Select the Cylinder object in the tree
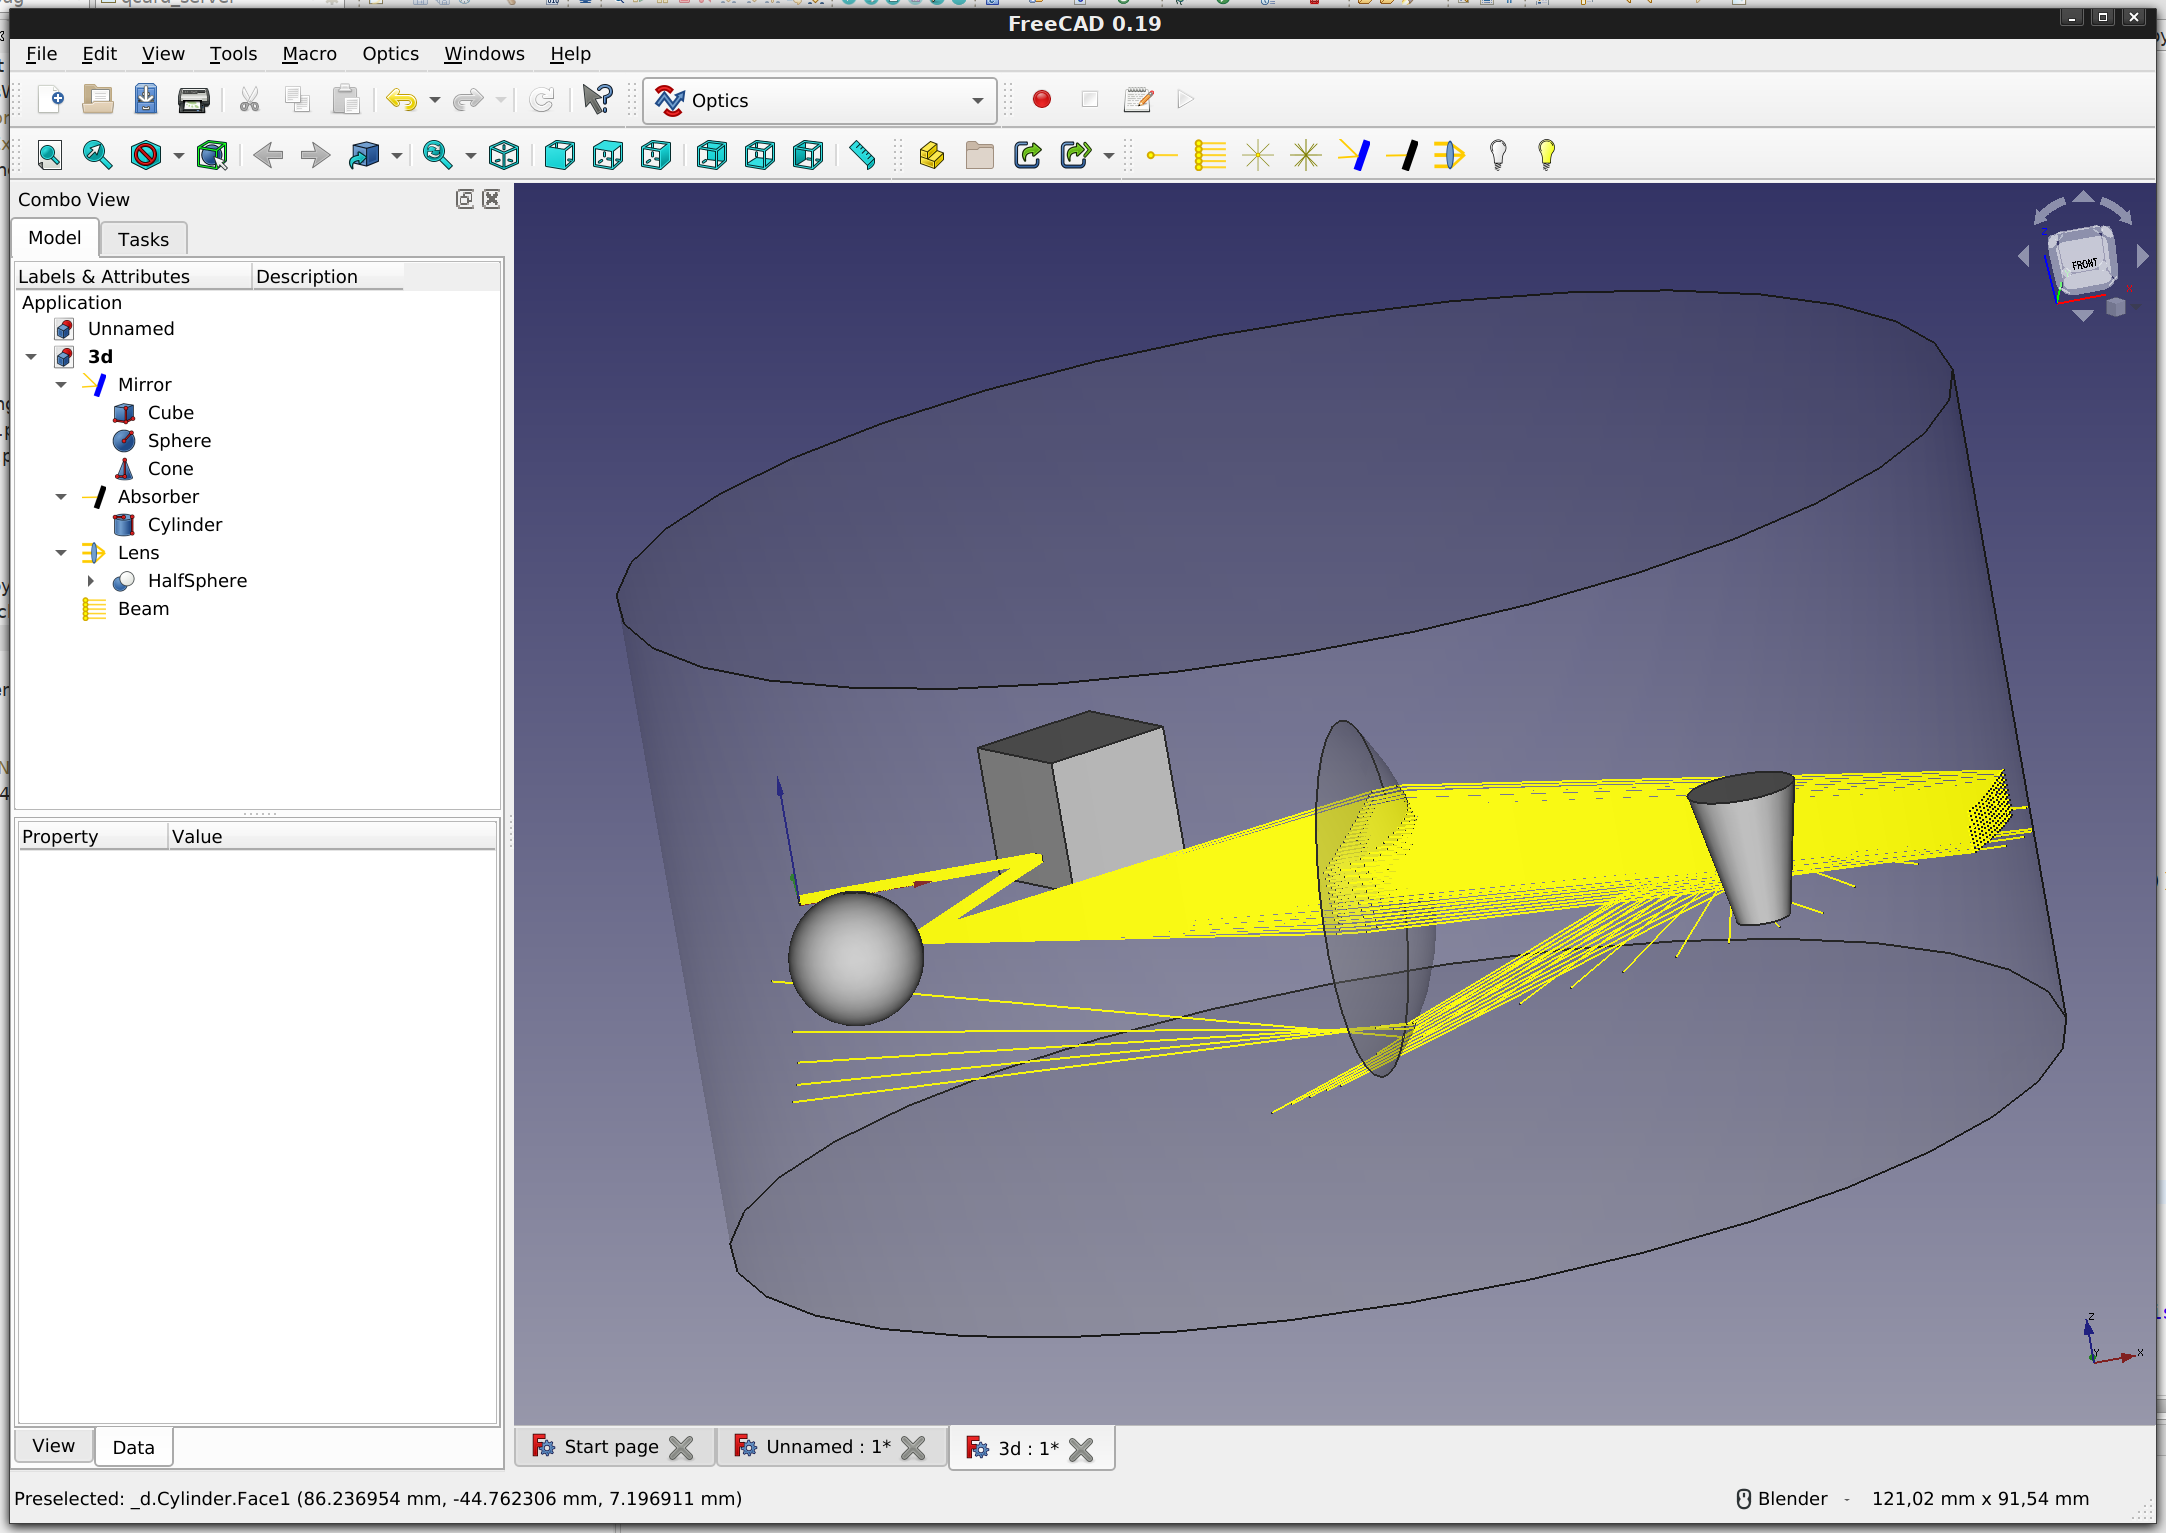This screenshot has width=2166, height=1533. (184, 525)
